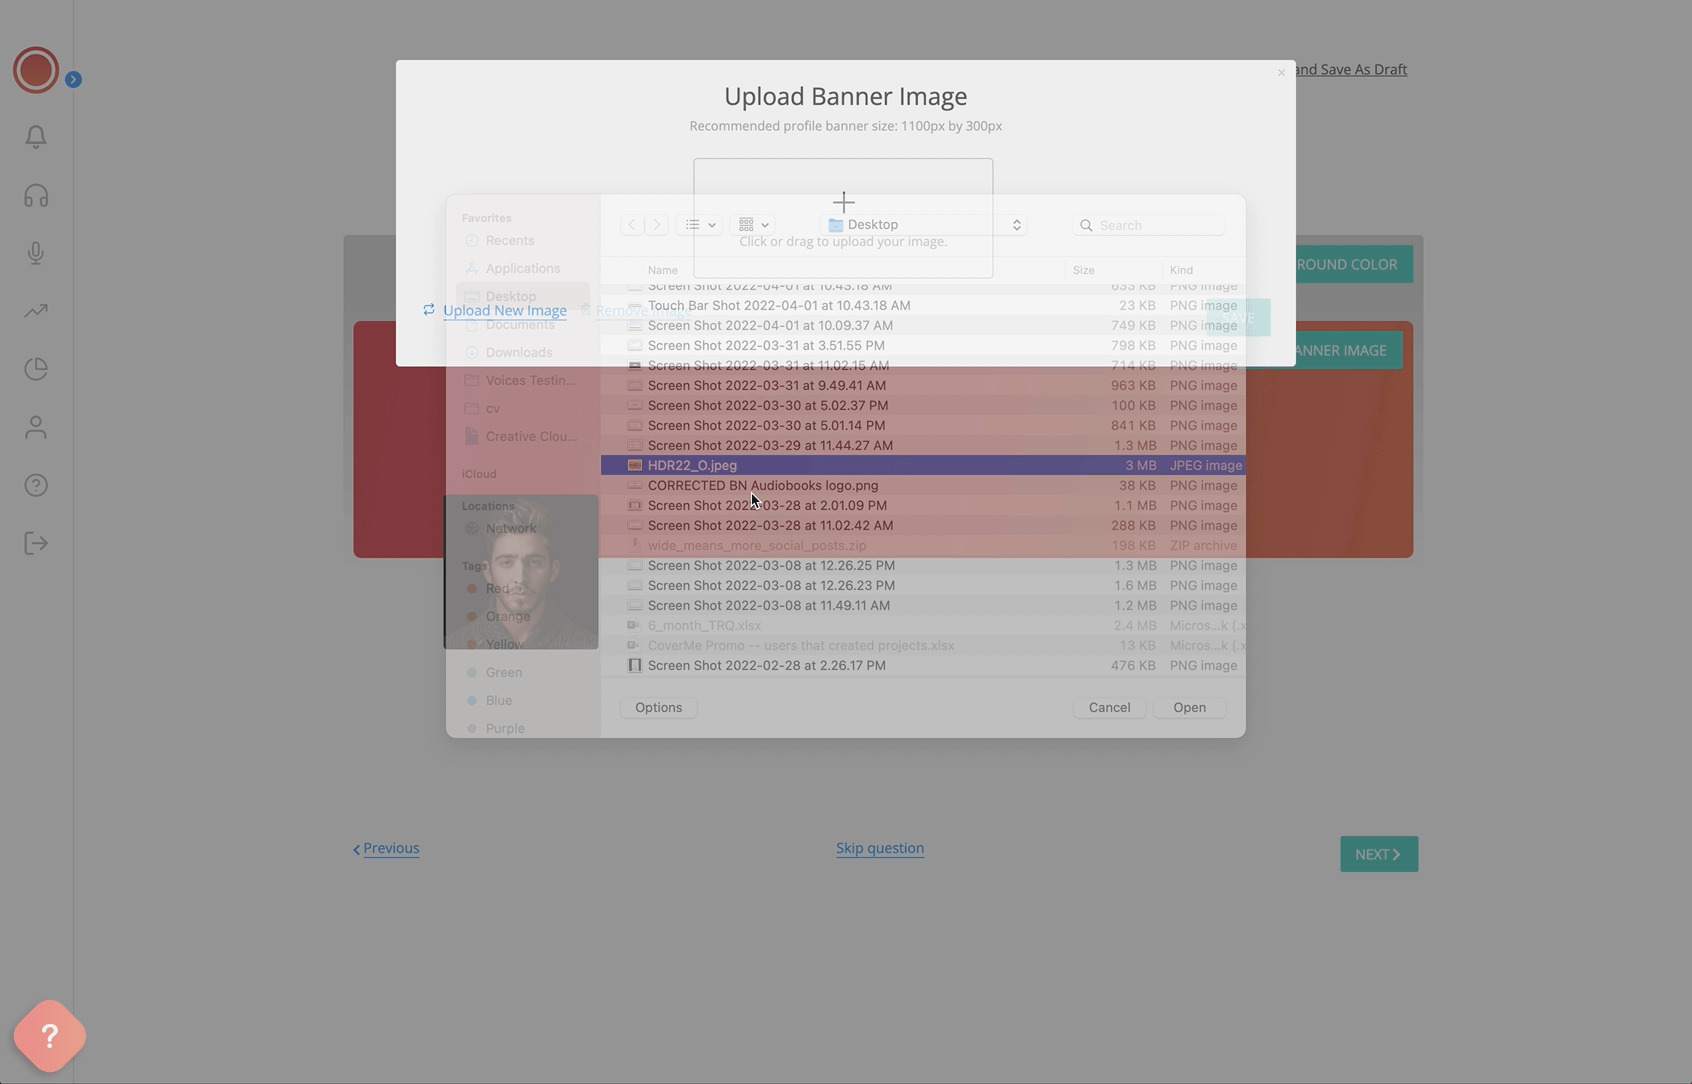Click the help circle icon in sidebar
Viewport: 1692px width, 1084px height.
[x=36, y=485]
